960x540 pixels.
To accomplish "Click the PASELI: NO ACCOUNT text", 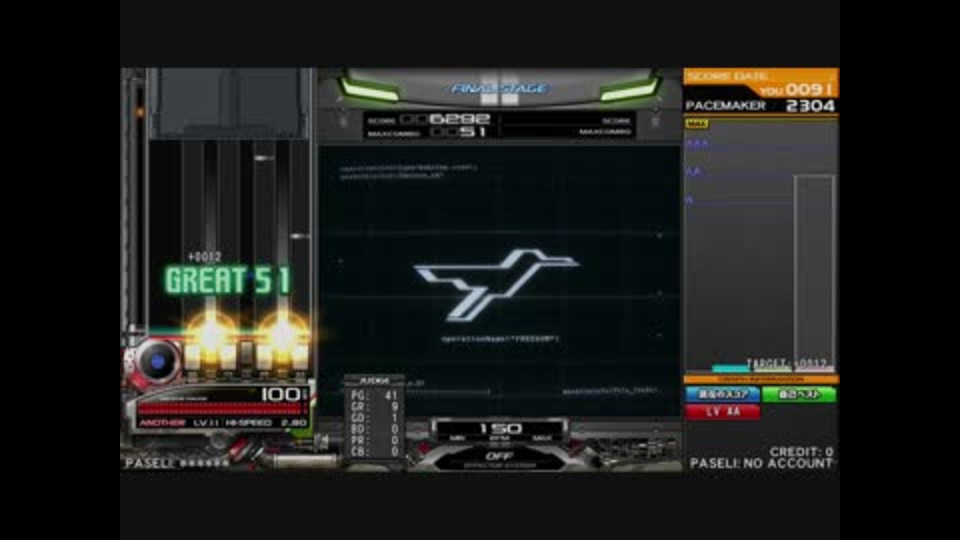I will (x=761, y=463).
